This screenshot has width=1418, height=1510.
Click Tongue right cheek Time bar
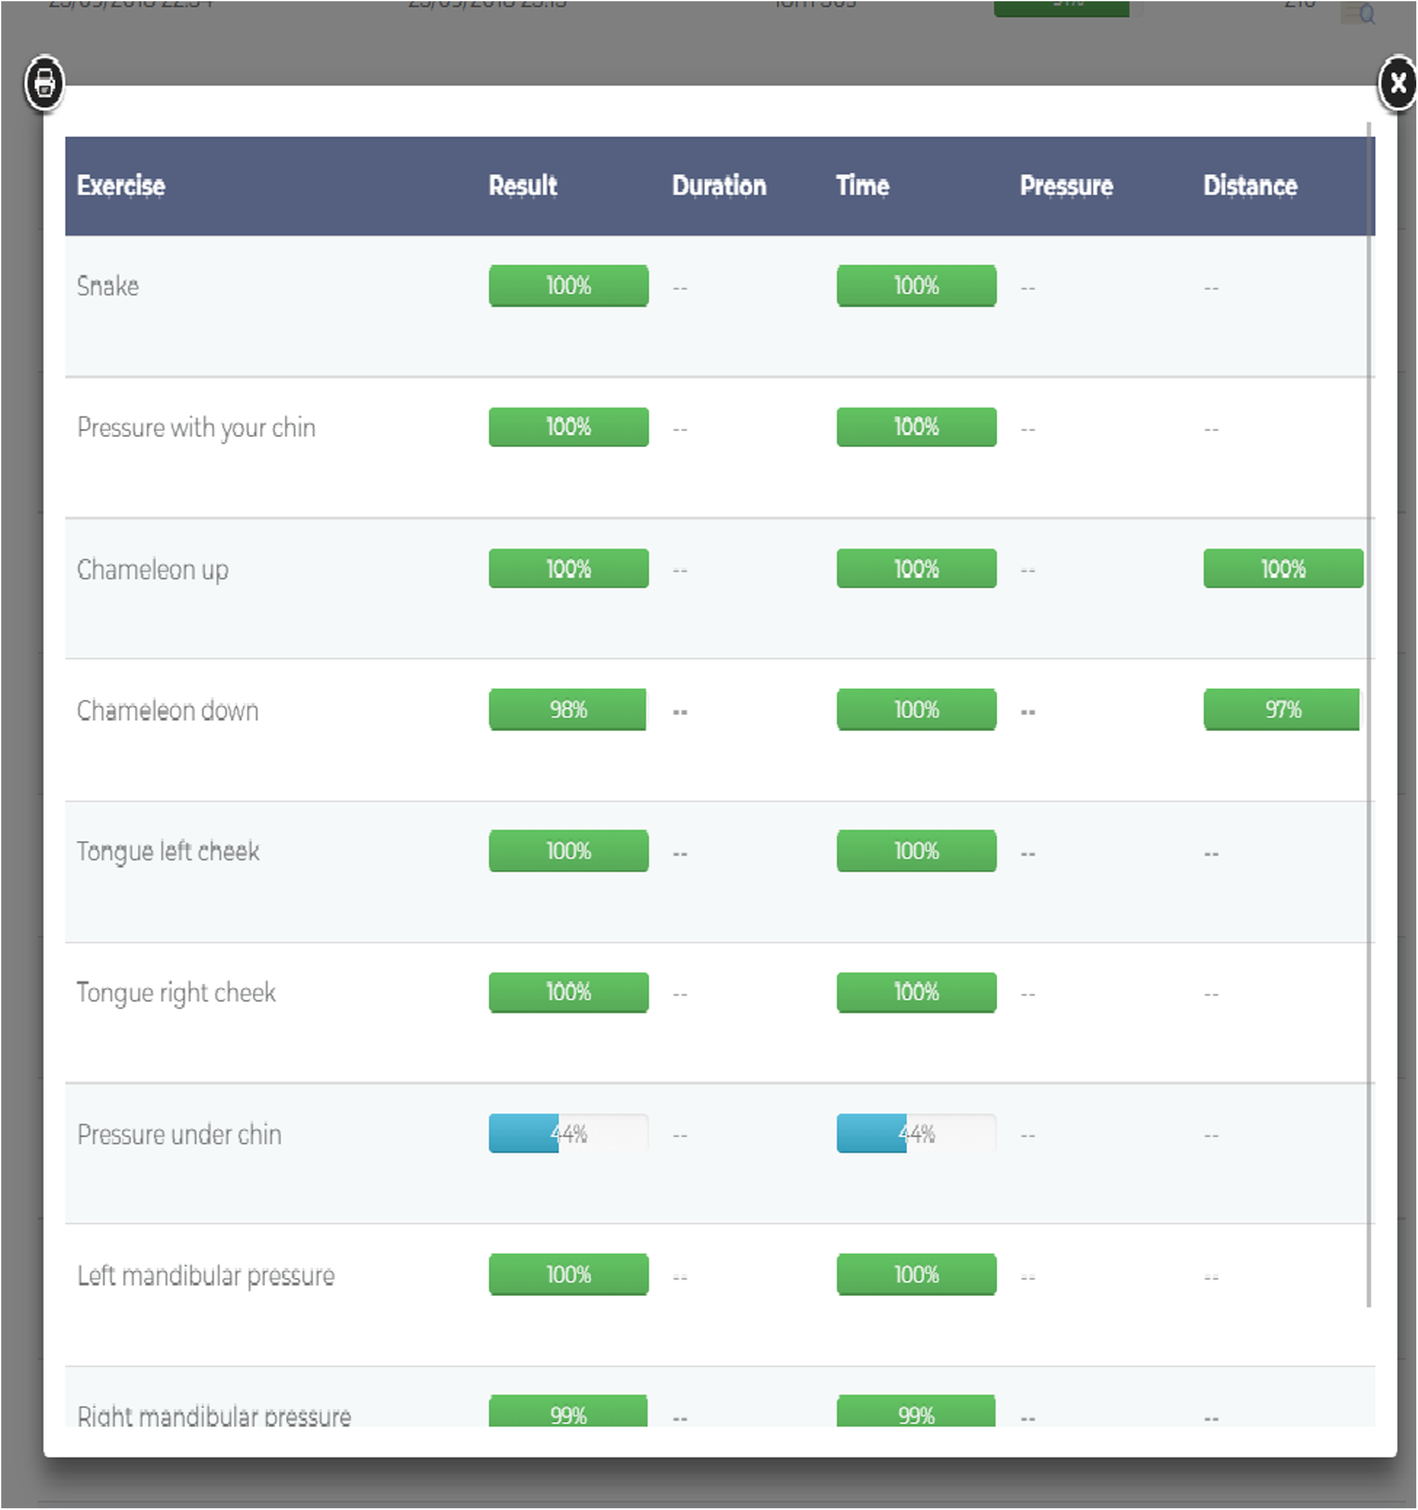coord(916,992)
